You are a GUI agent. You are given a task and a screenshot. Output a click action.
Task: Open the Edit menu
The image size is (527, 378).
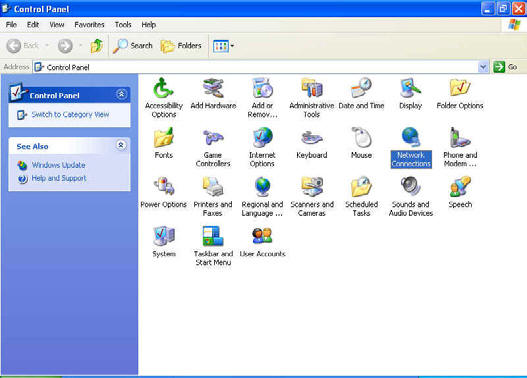[x=33, y=25]
